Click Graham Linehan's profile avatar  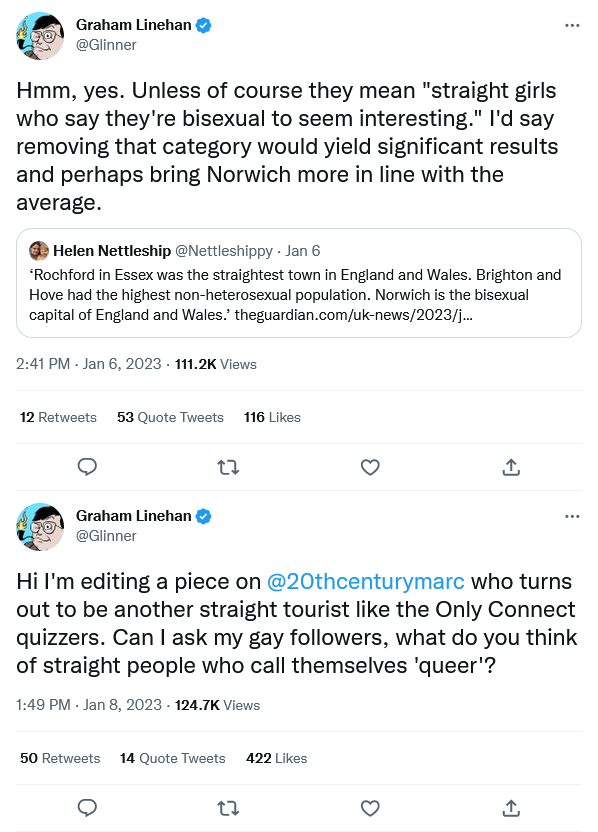40,36
